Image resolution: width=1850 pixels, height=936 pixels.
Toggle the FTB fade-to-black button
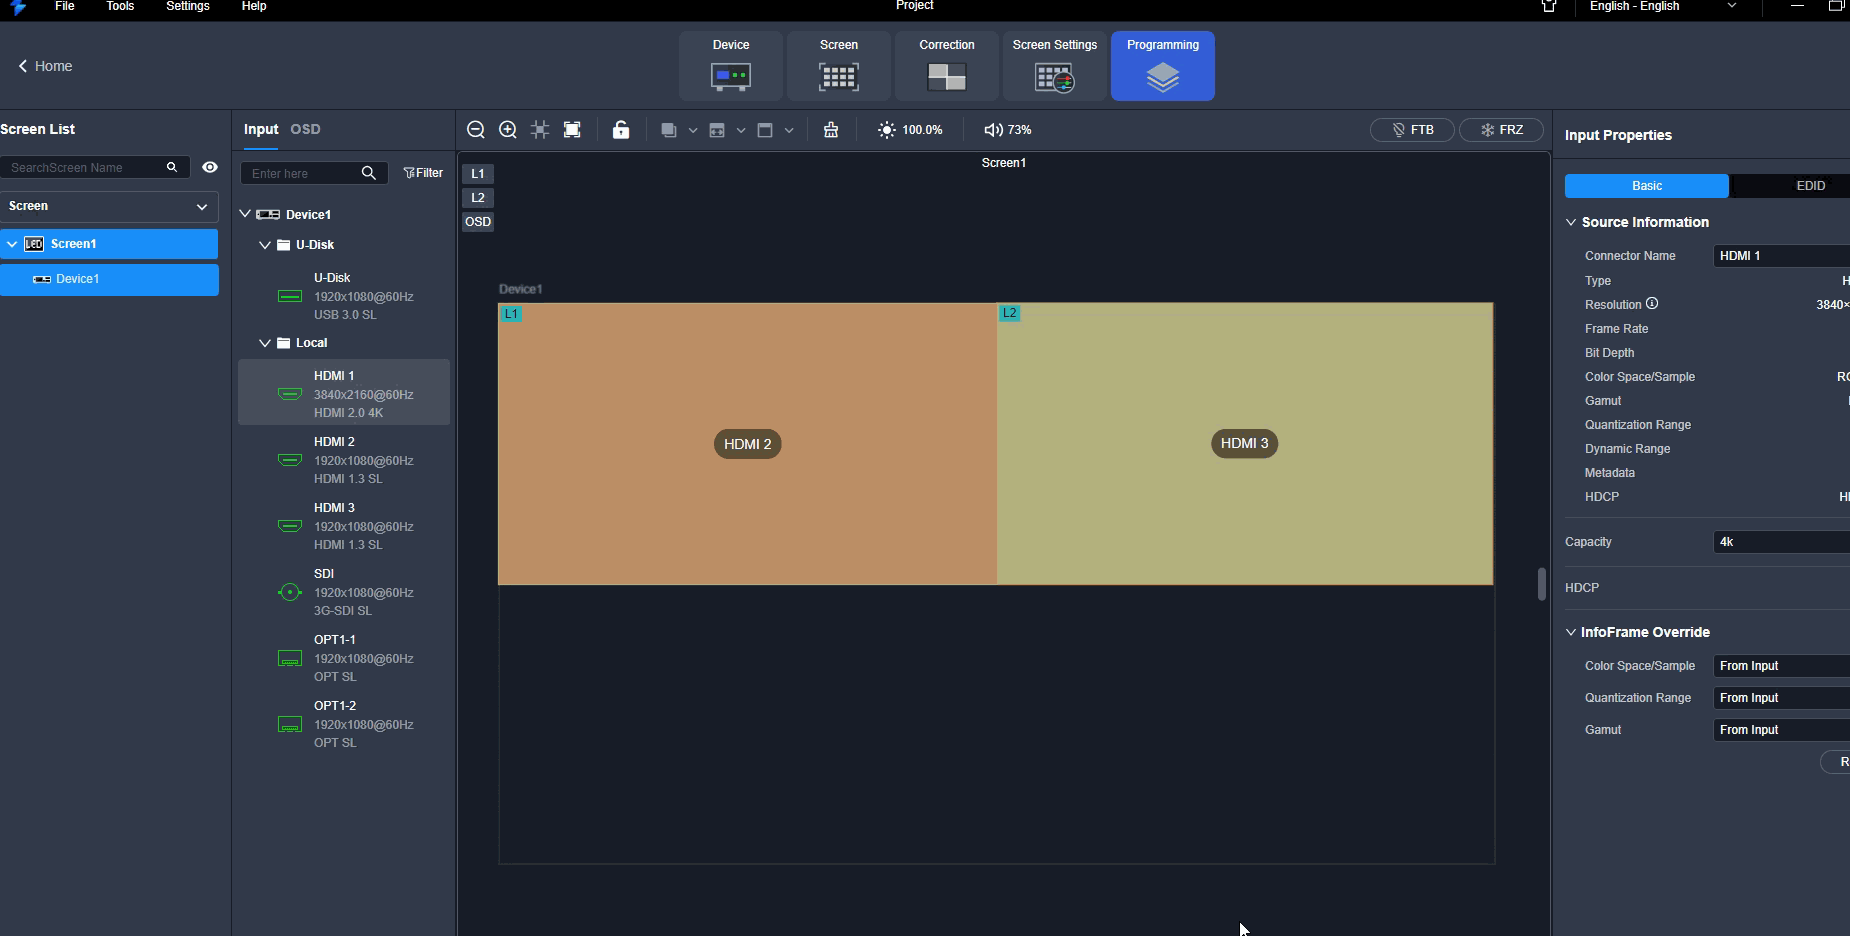coord(1411,130)
